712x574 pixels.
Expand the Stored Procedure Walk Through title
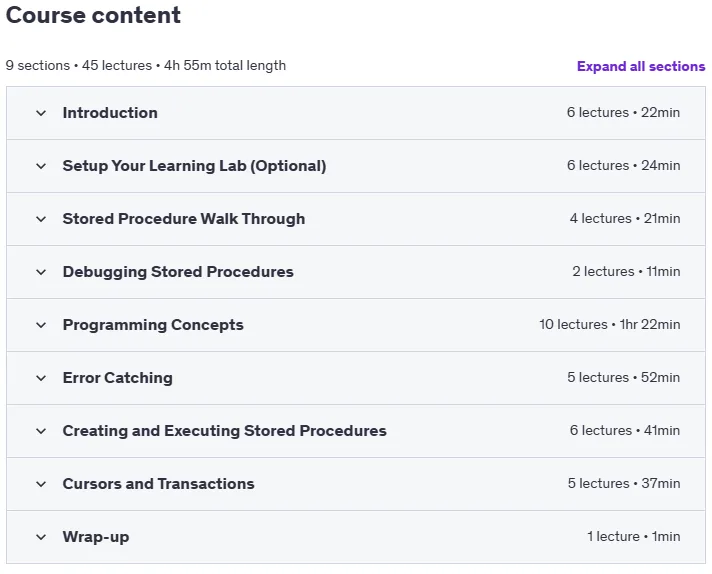(x=184, y=219)
